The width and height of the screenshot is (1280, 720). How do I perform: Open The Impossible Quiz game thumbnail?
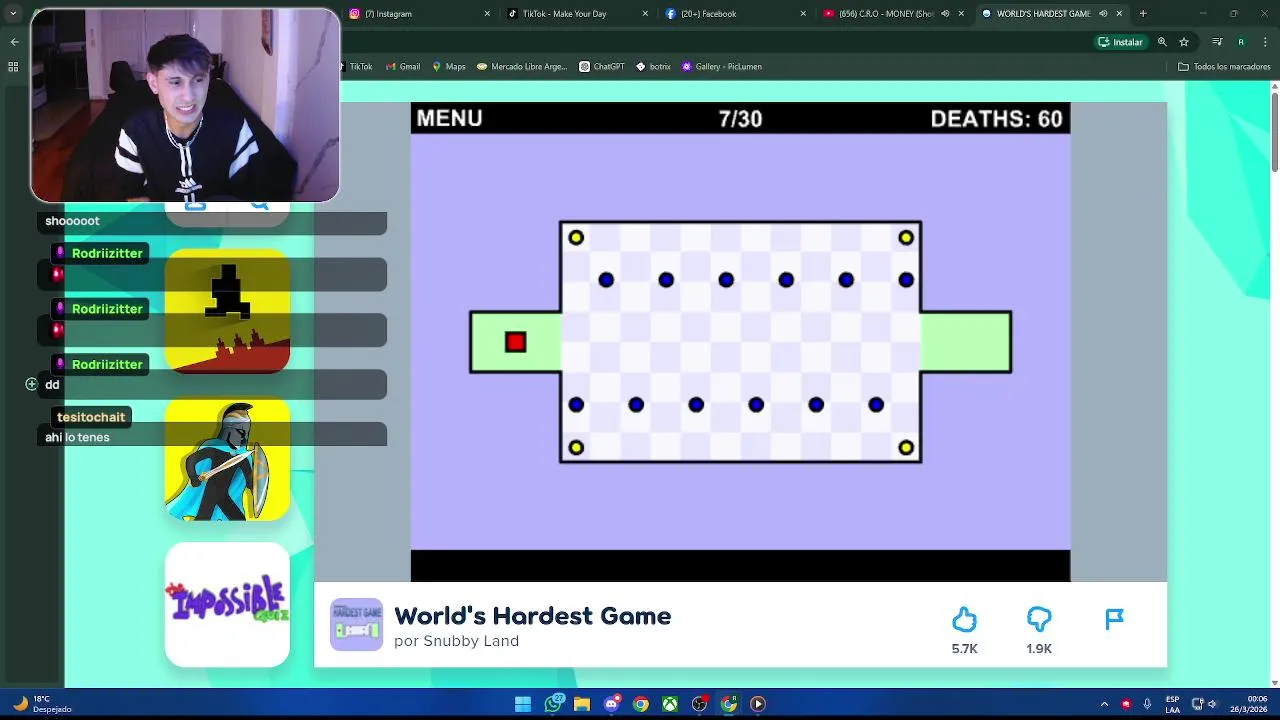pos(227,604)
